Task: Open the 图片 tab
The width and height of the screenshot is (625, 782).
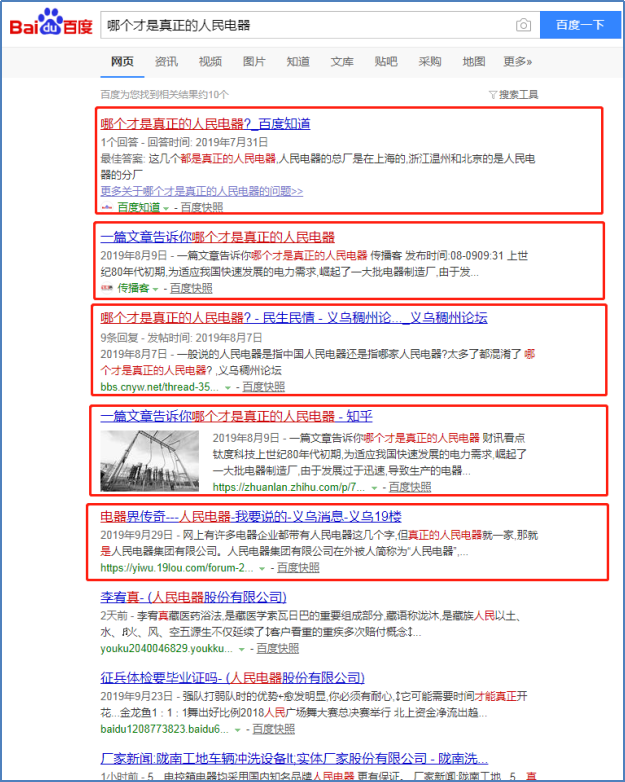Action: coord(254,61)
